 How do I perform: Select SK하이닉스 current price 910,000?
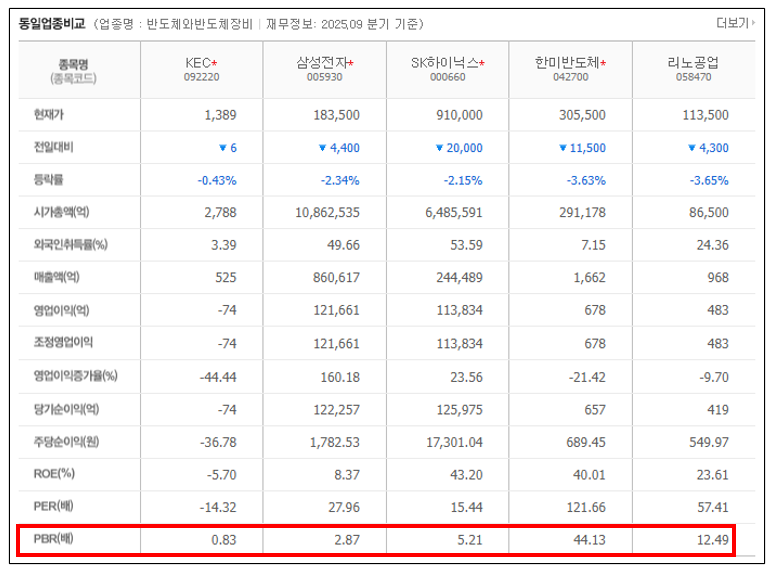pos(459,115)
